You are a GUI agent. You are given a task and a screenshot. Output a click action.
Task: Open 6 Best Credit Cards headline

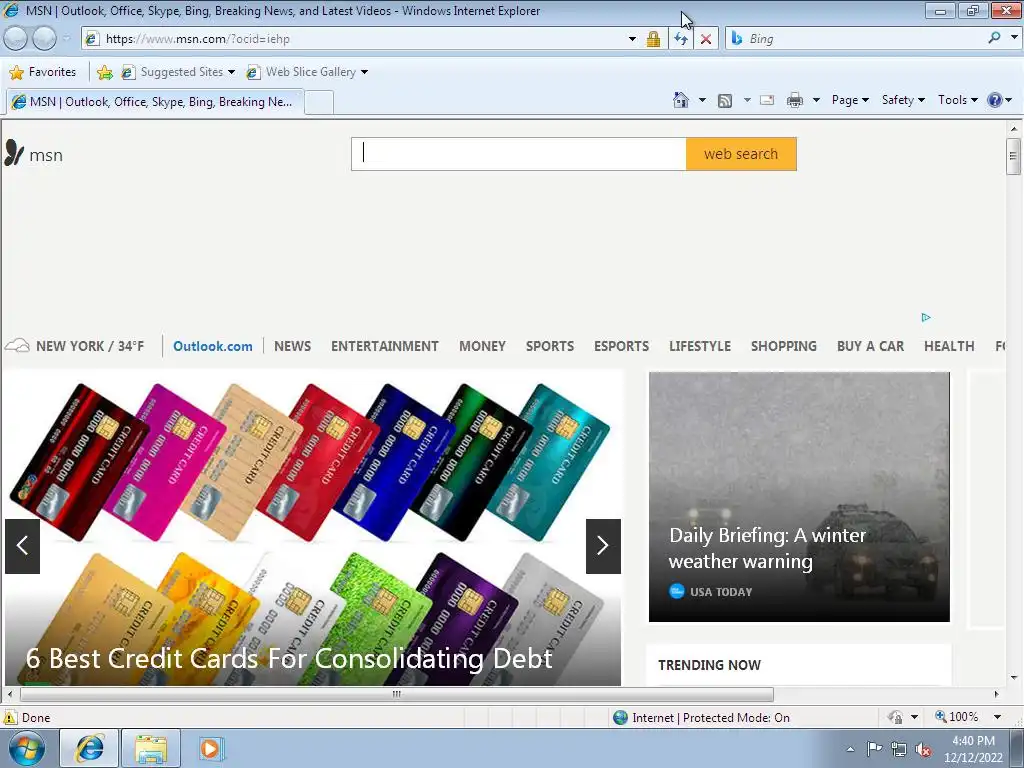click(x=289, y=658)
